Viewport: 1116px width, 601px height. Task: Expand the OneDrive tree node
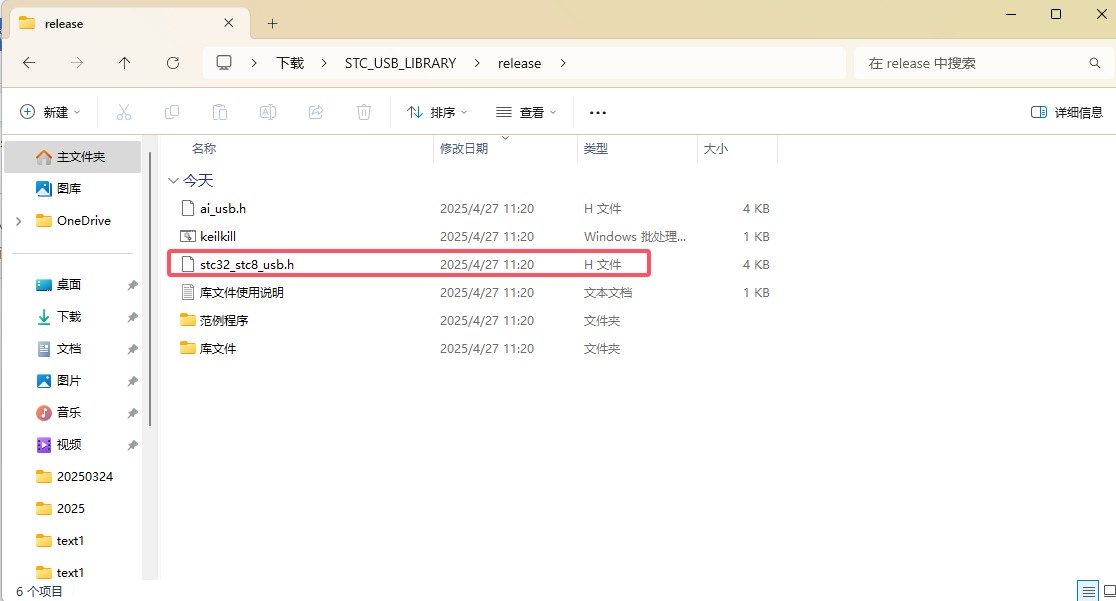coord(19,221)
